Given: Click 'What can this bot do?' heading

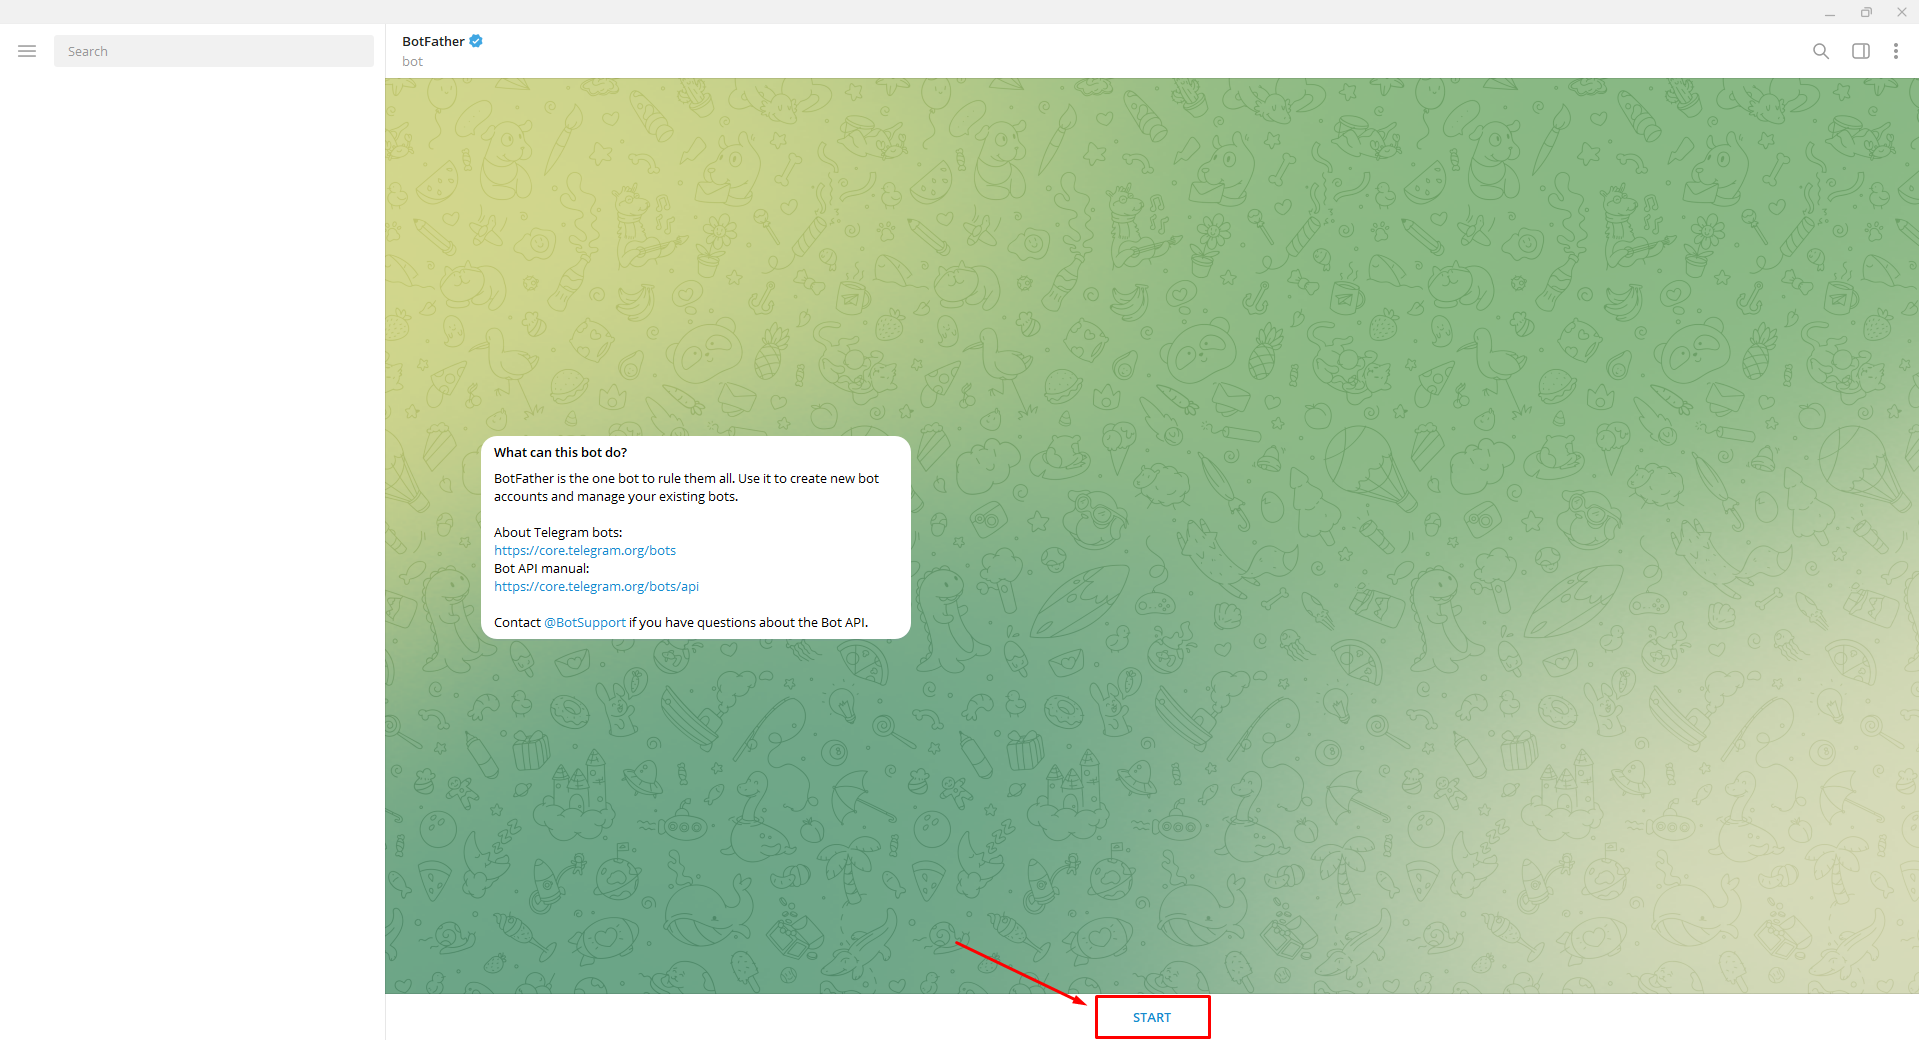Looking at the screenshot, I should pos(560,452).
